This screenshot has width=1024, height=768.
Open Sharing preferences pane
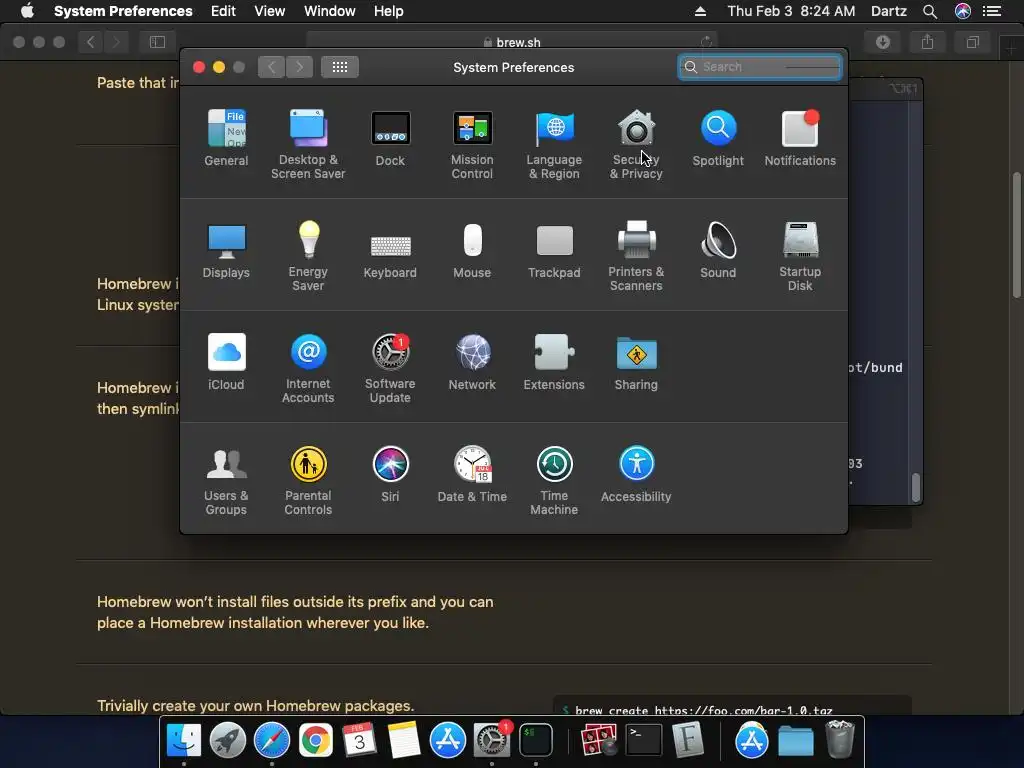[636, 362]
